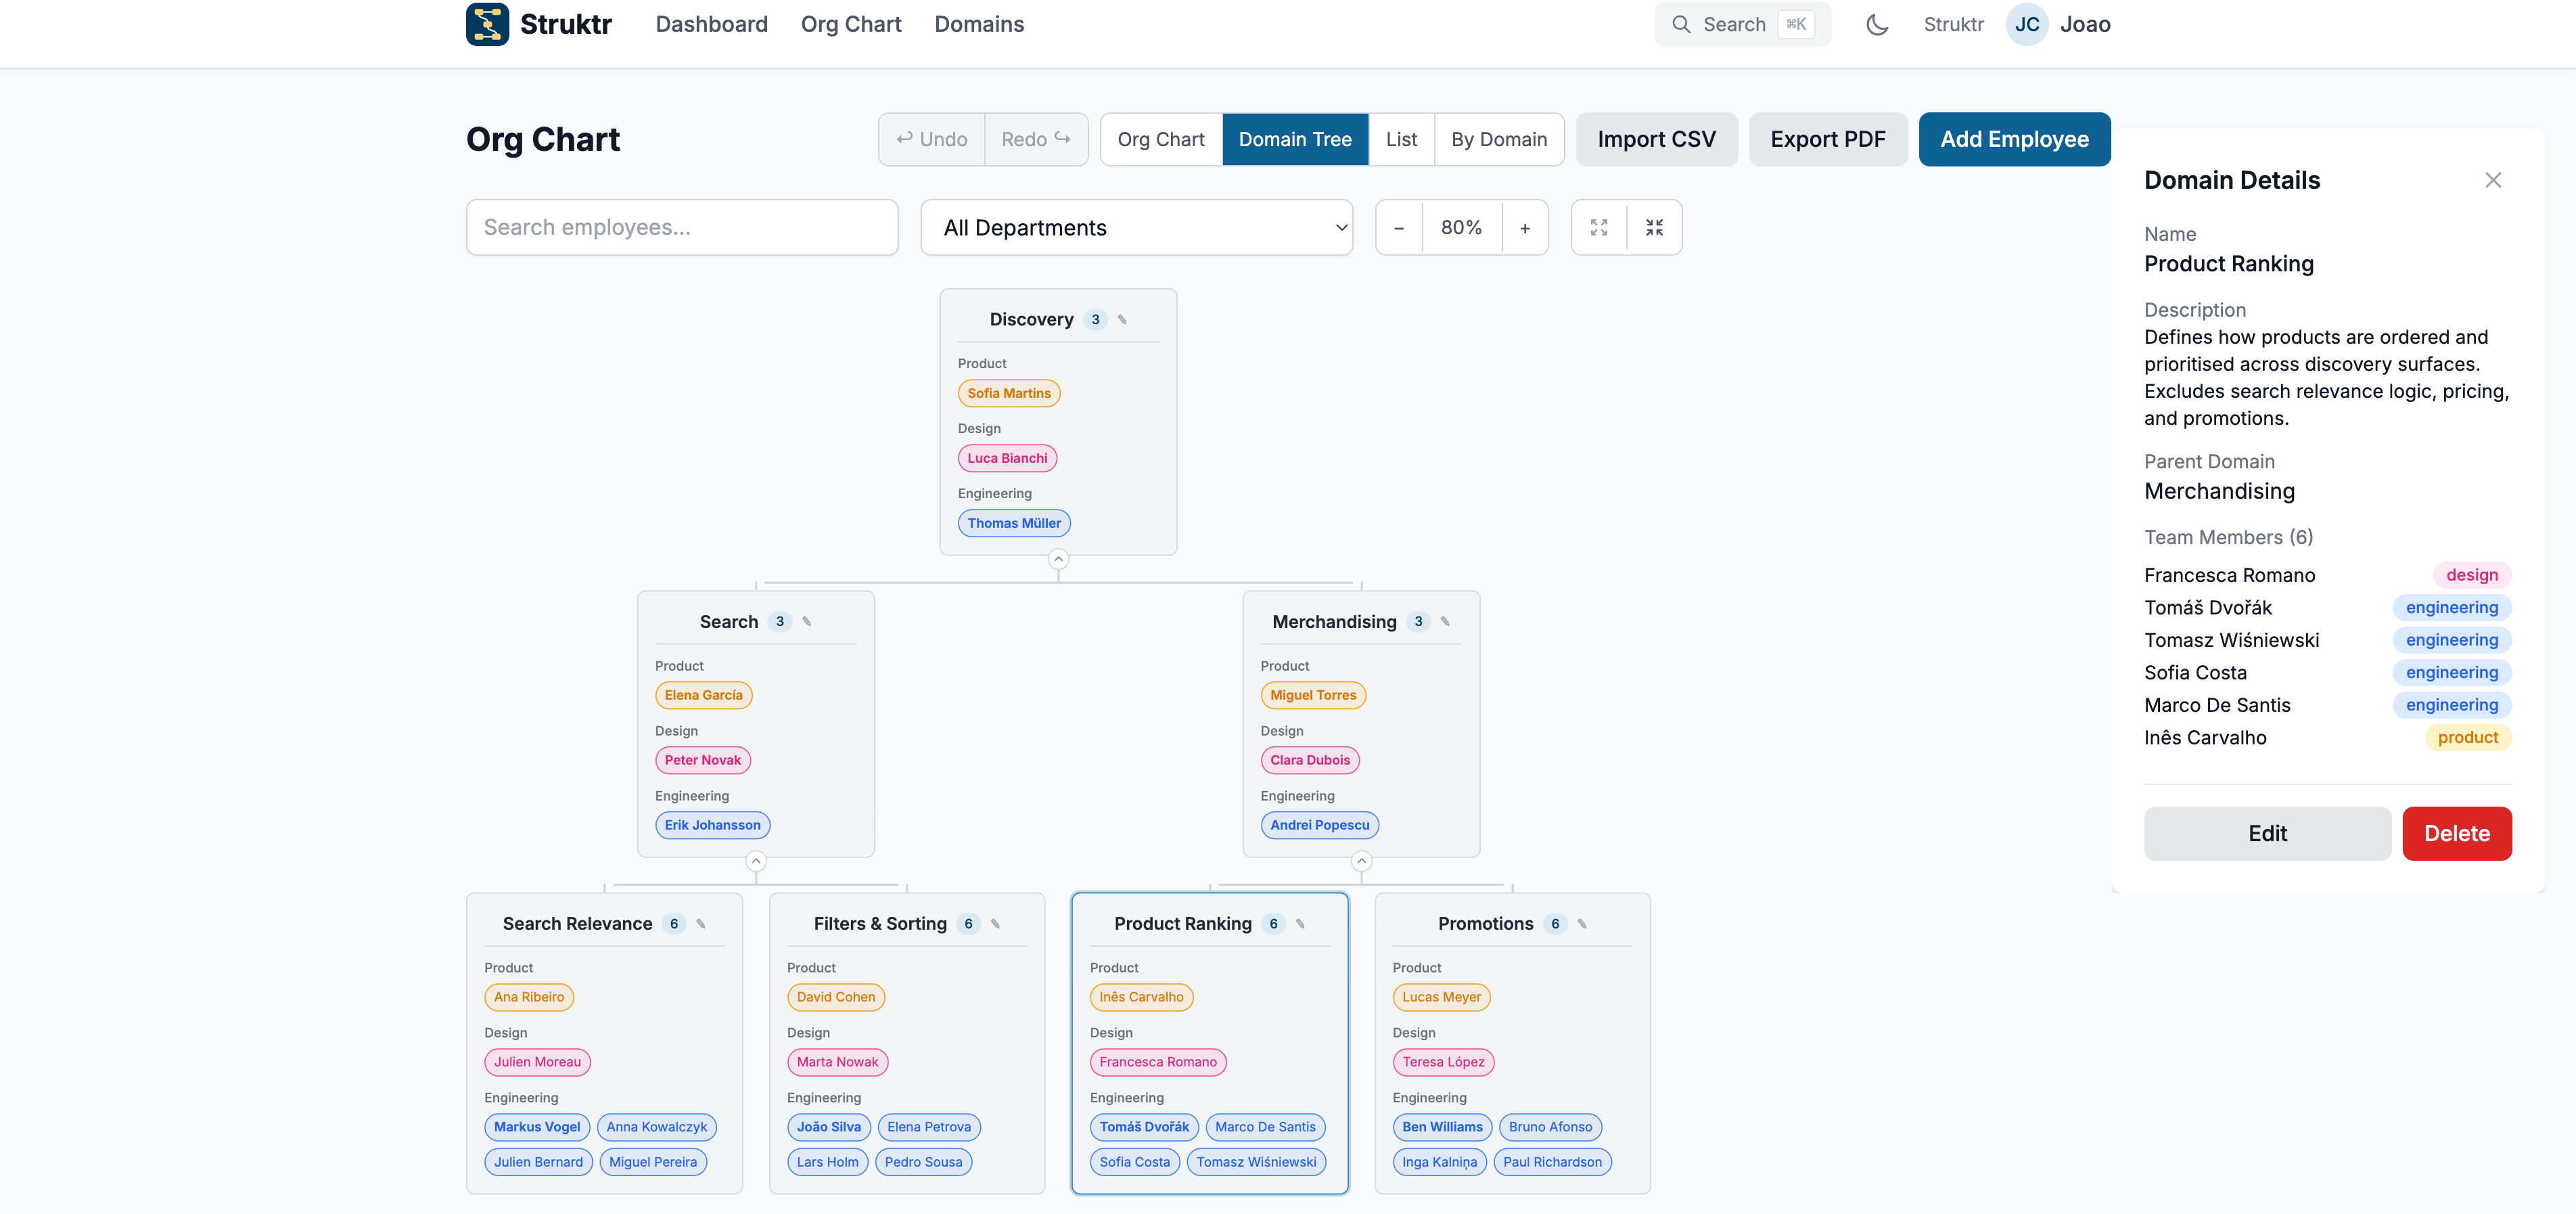Viewport: 2576px width, 1214px height.
Task: Click the edit pencil on Product Ranking node
Action: pyautogui.click(x=1300, y=924)
